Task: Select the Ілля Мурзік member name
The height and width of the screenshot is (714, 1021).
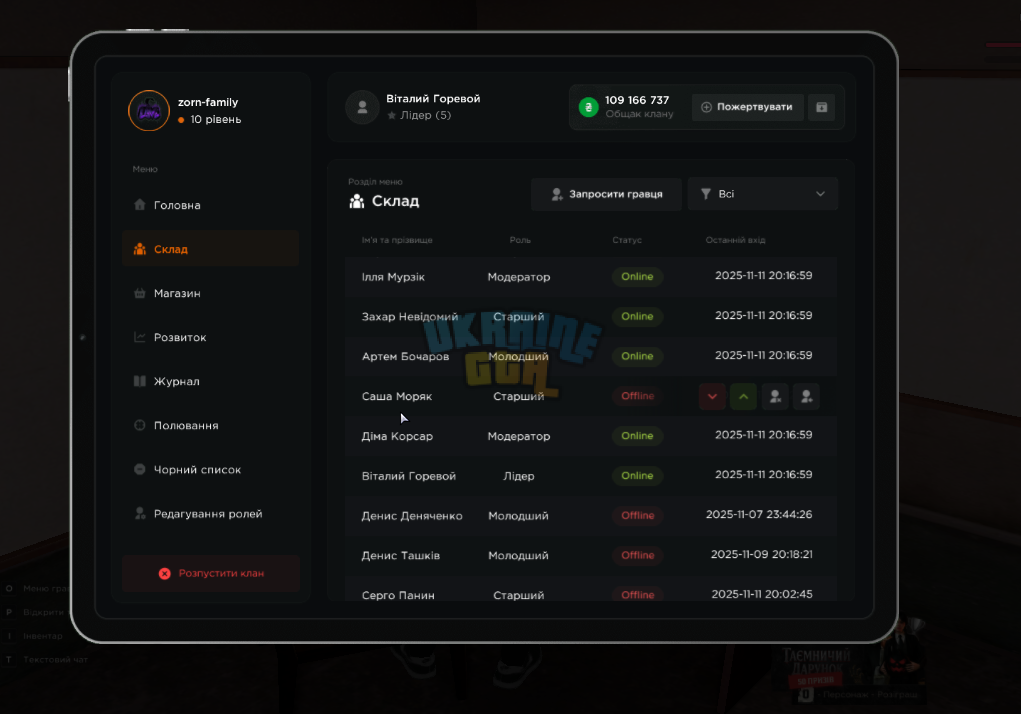Action: tap(393, 277)
